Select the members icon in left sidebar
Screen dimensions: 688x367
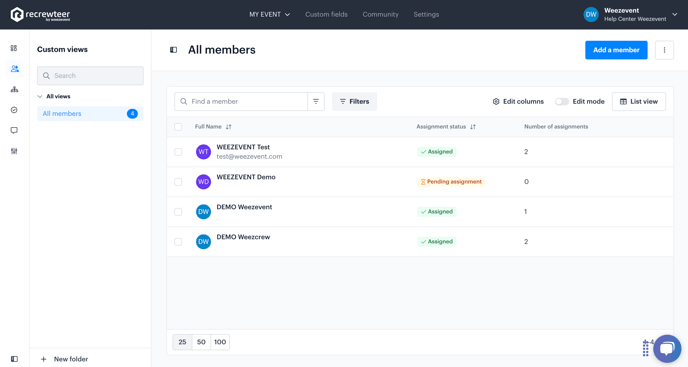coord(14,68)
